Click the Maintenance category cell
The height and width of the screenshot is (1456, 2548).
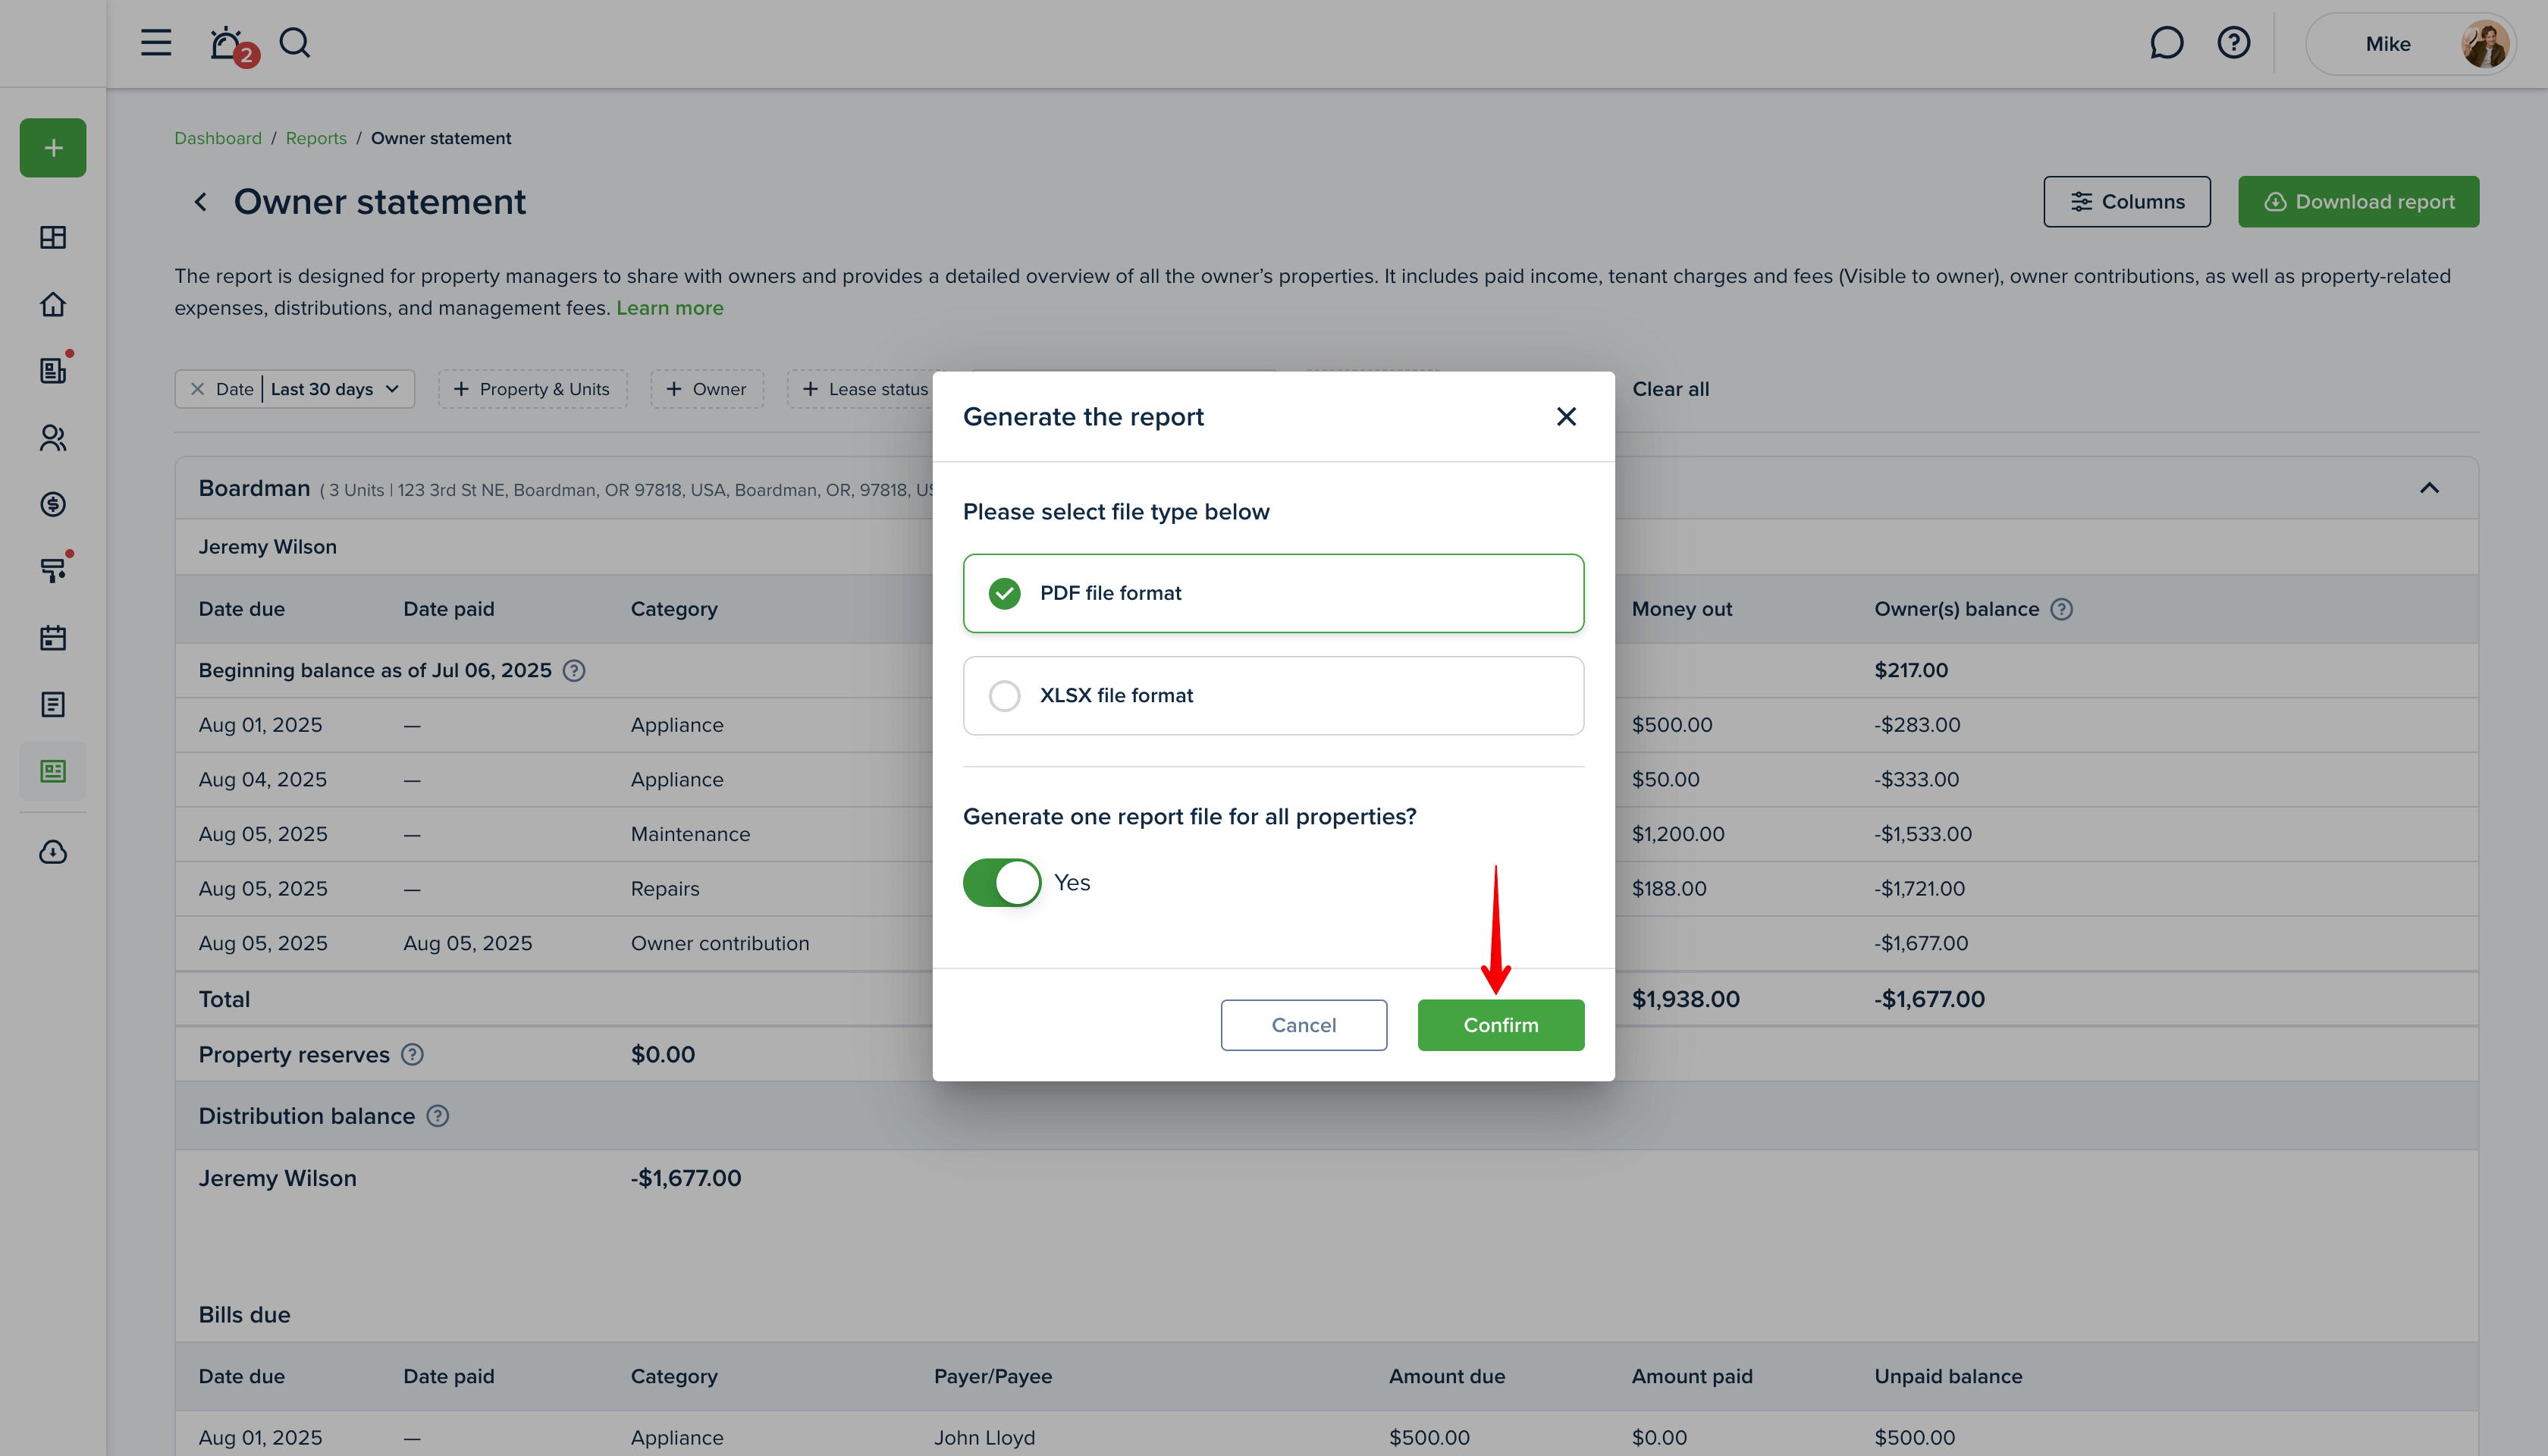pos(690,834)
